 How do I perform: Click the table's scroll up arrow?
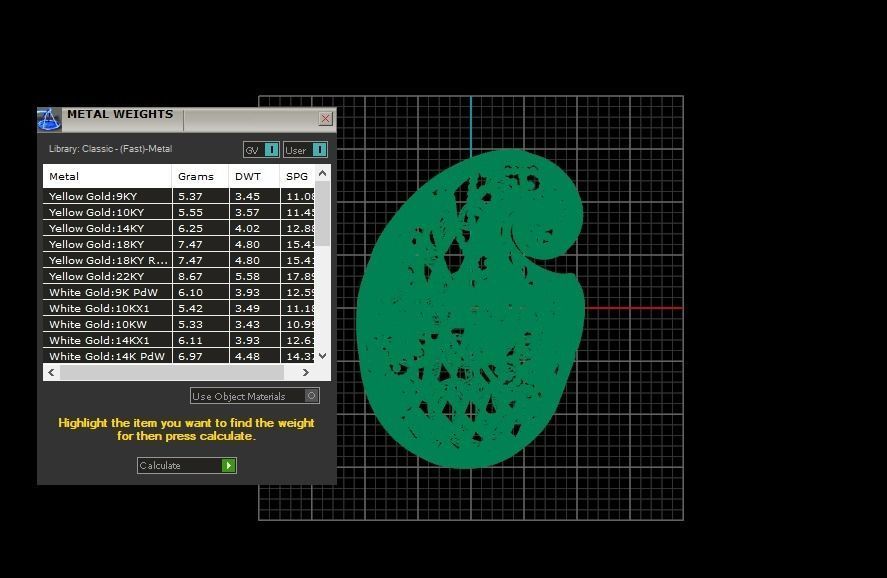[322, 173]
